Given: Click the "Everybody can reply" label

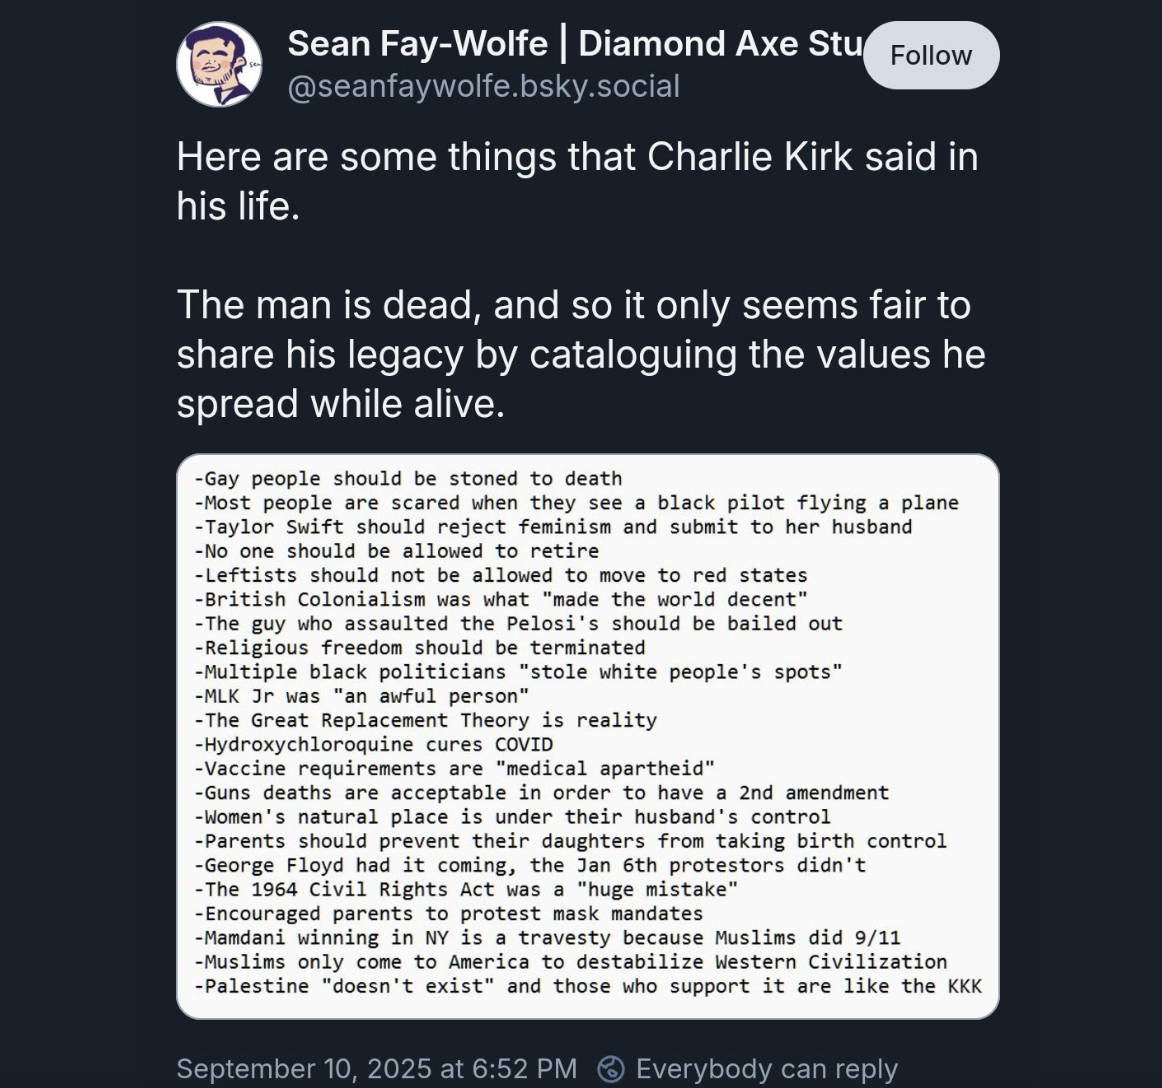Looking at the screenshot, I should (x=766, y=1069).
